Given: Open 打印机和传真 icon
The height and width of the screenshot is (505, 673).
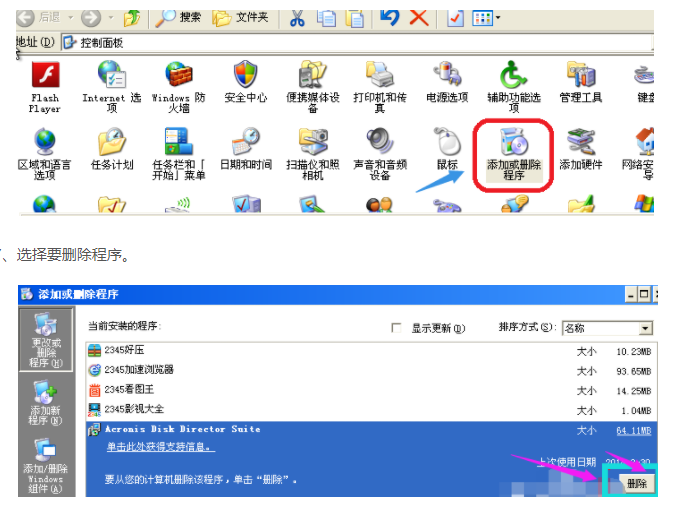Looking at the screenshot, I should [x=379, y=77].
